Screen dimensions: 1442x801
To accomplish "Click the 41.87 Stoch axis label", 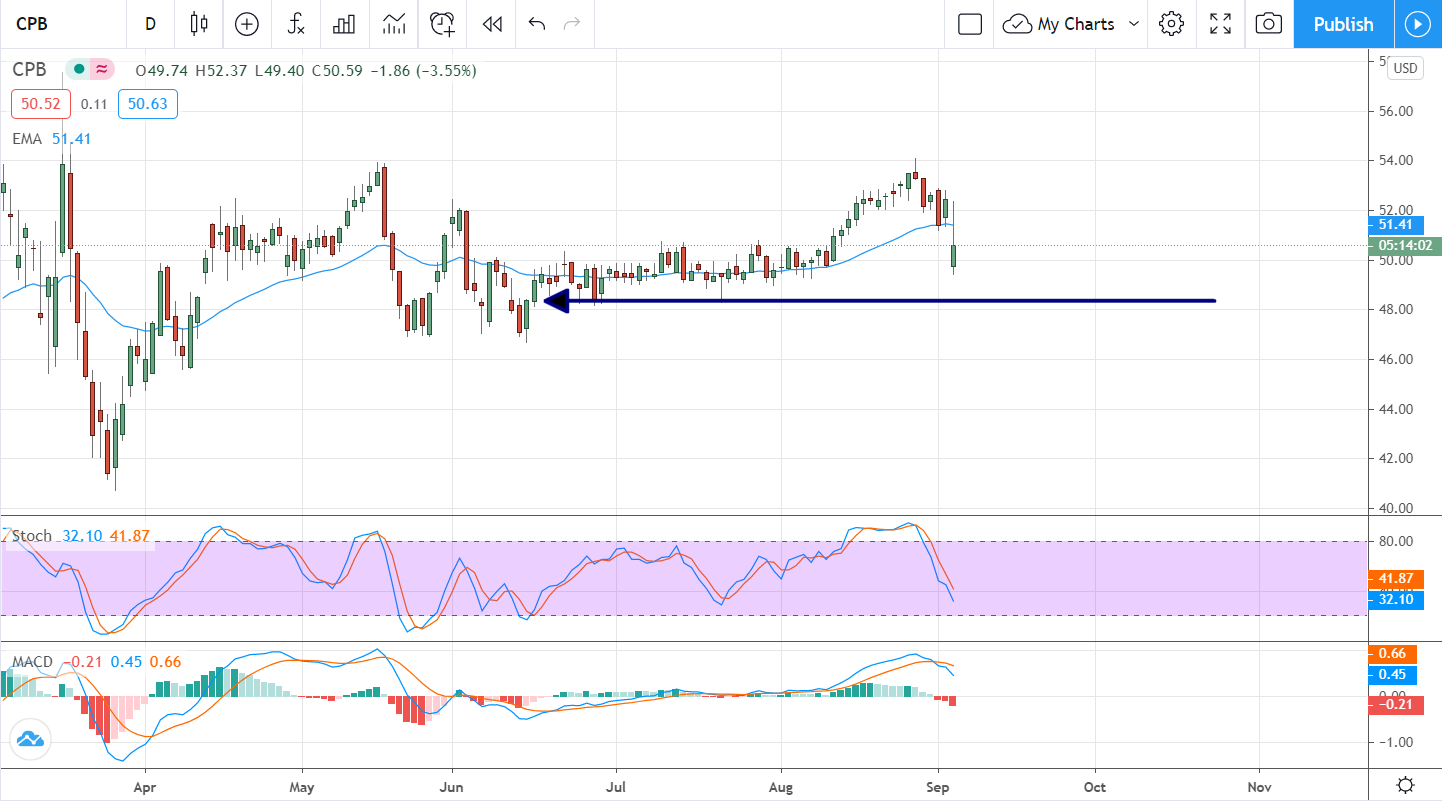I will tap(1394, 578).
